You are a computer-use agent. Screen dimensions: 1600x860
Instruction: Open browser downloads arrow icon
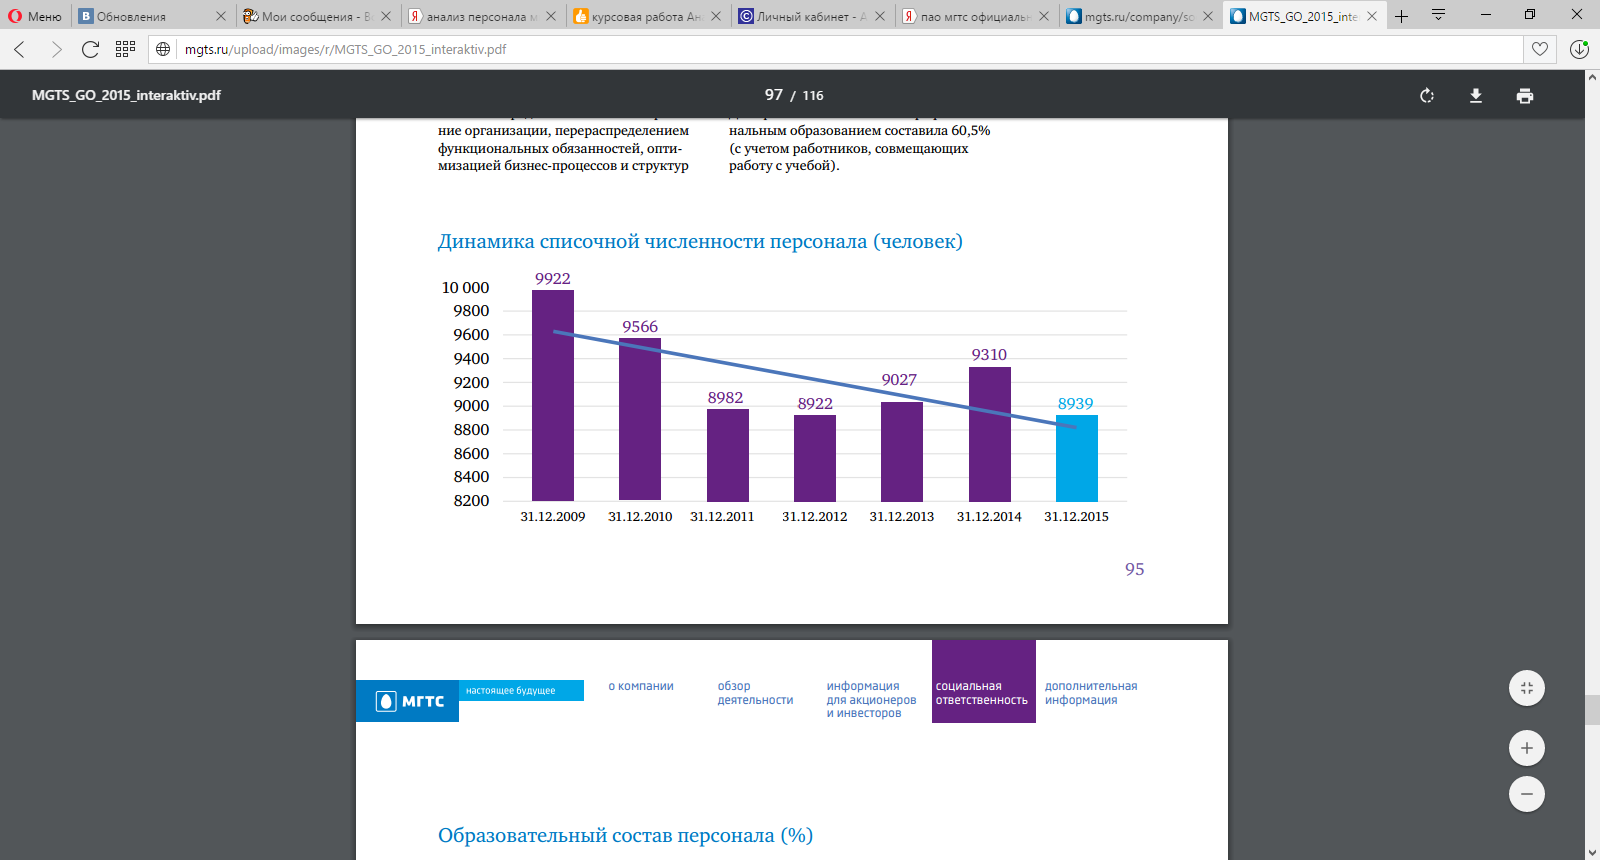pyautogui.click(x=1579, y=49)
